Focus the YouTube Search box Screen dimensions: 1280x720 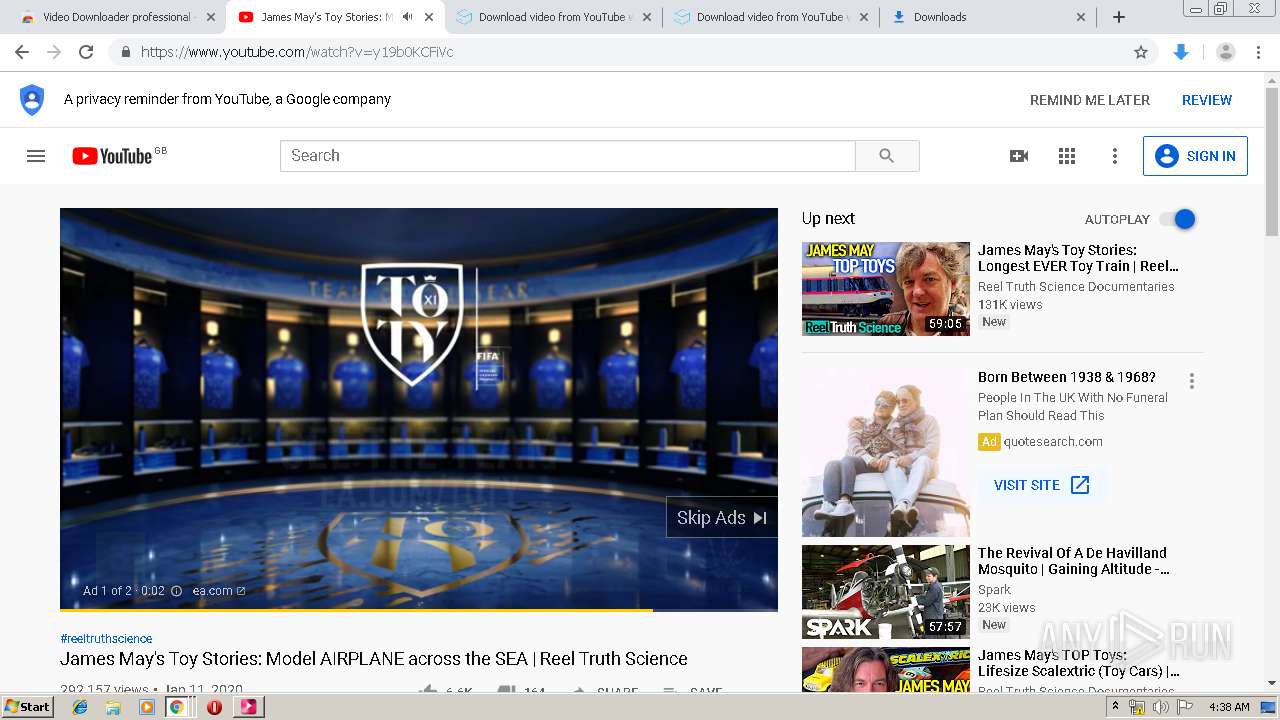click(568, 156)
